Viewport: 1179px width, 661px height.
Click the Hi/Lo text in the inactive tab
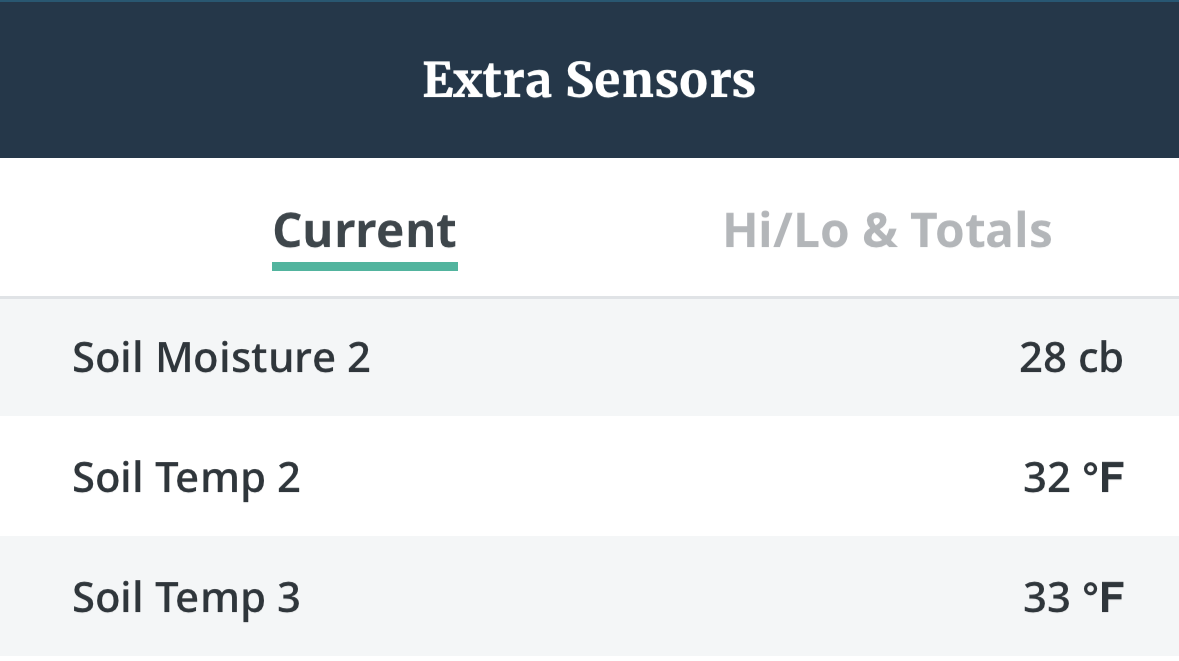[786, 231]
